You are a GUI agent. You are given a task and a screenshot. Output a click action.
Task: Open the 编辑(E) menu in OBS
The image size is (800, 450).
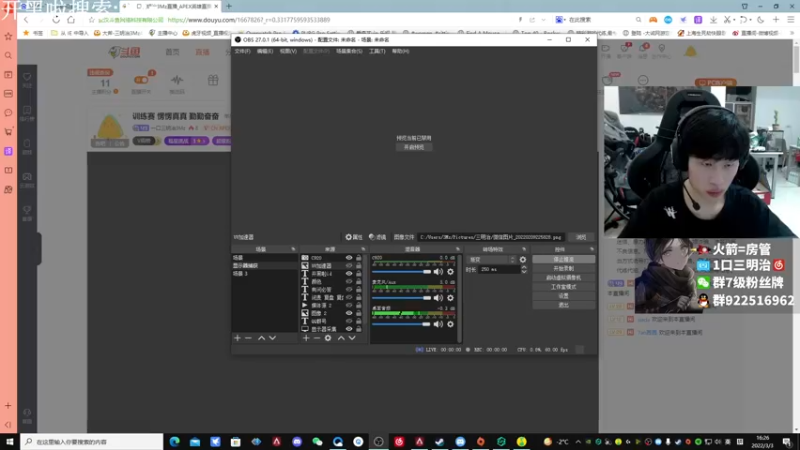click(x=265, y=51)
